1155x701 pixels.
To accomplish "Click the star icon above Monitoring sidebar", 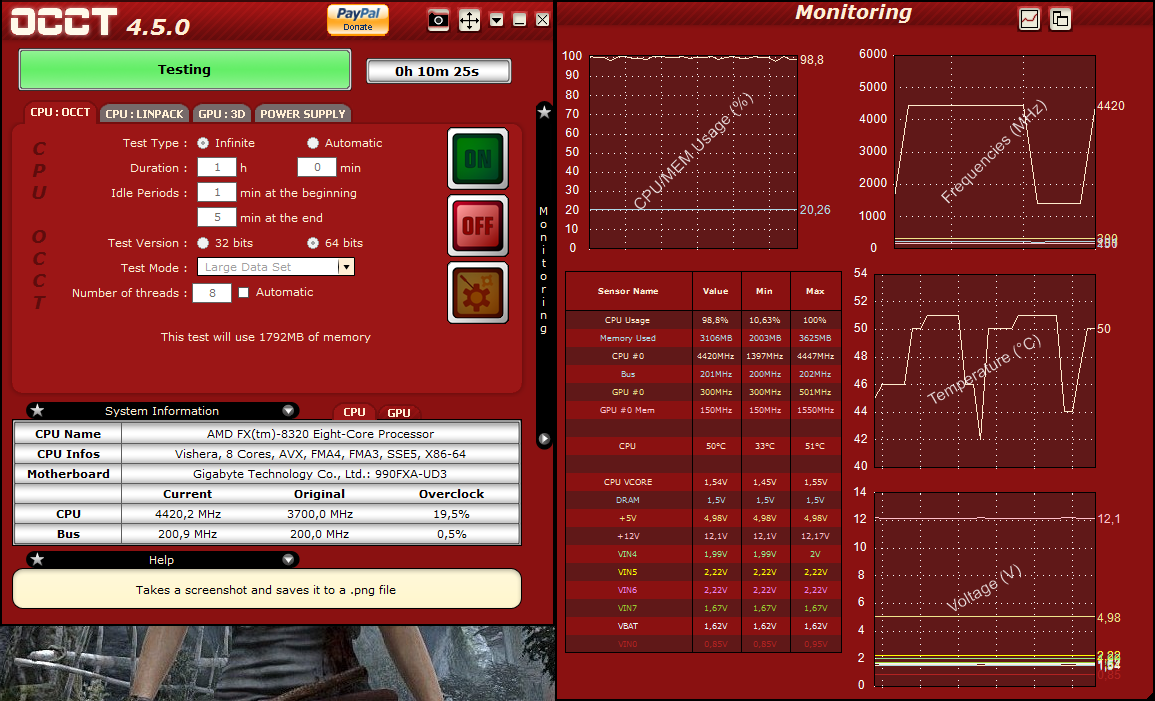I will (544, 112).
